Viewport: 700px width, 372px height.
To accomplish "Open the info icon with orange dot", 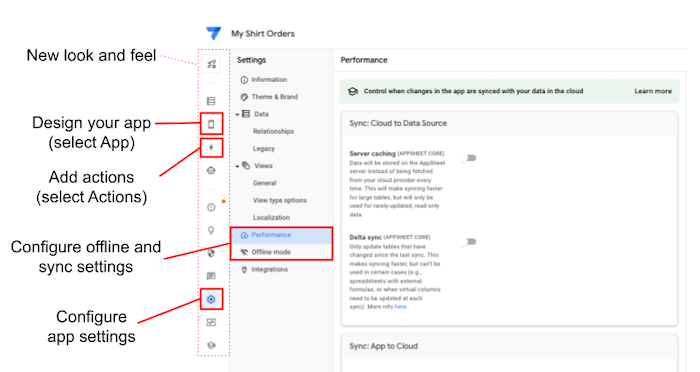I will [x=211, y=207].
